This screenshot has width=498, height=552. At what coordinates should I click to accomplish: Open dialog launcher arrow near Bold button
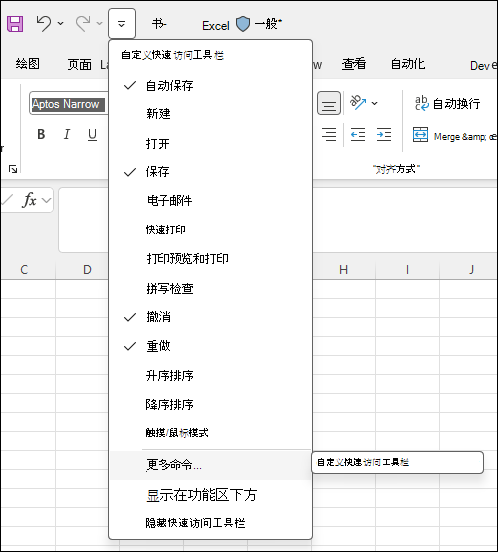click(13, 169)
